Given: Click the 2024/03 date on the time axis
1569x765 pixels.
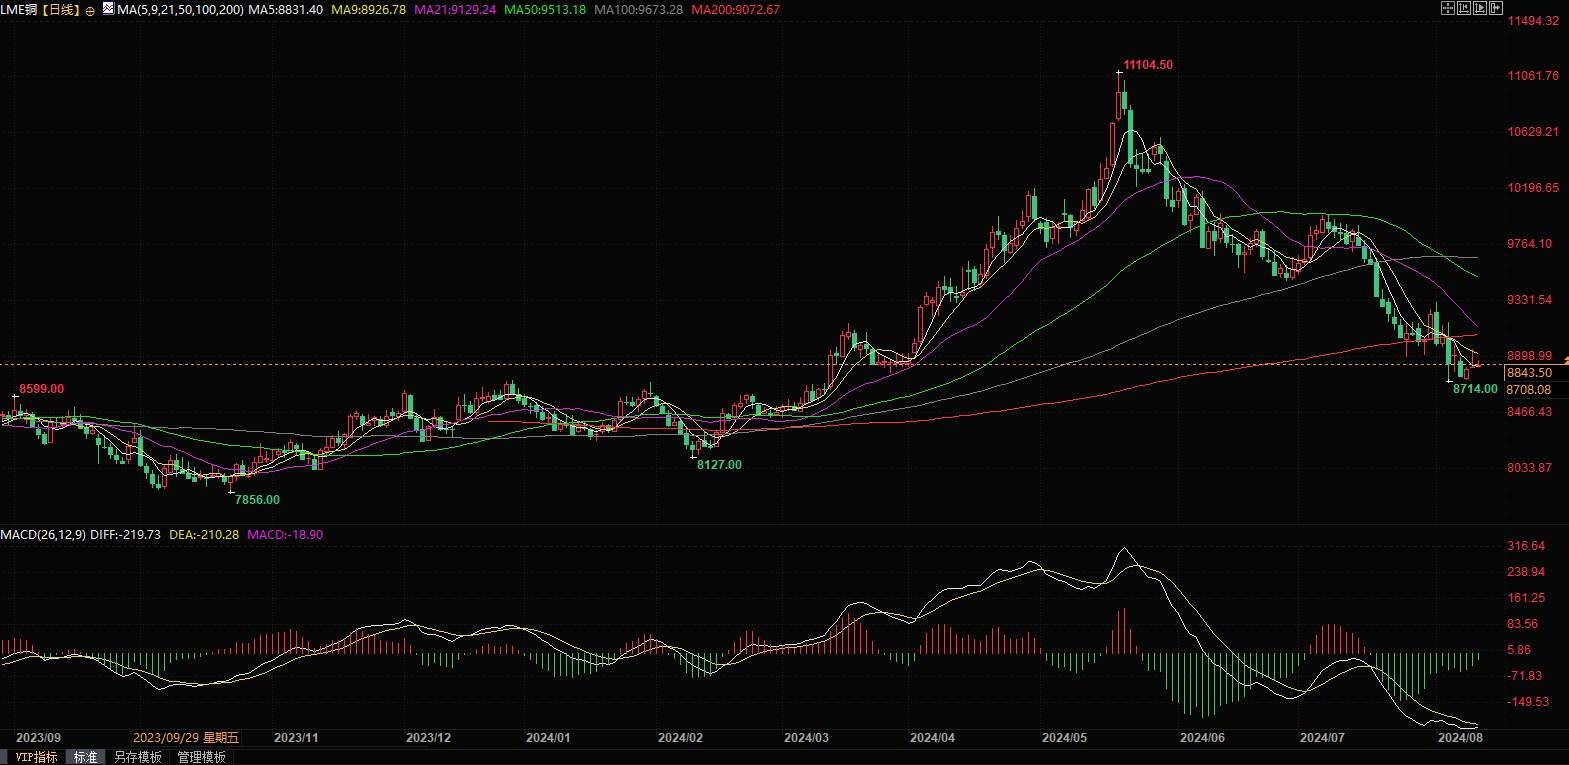Looking at the screenshot, I should click(806, 738).
